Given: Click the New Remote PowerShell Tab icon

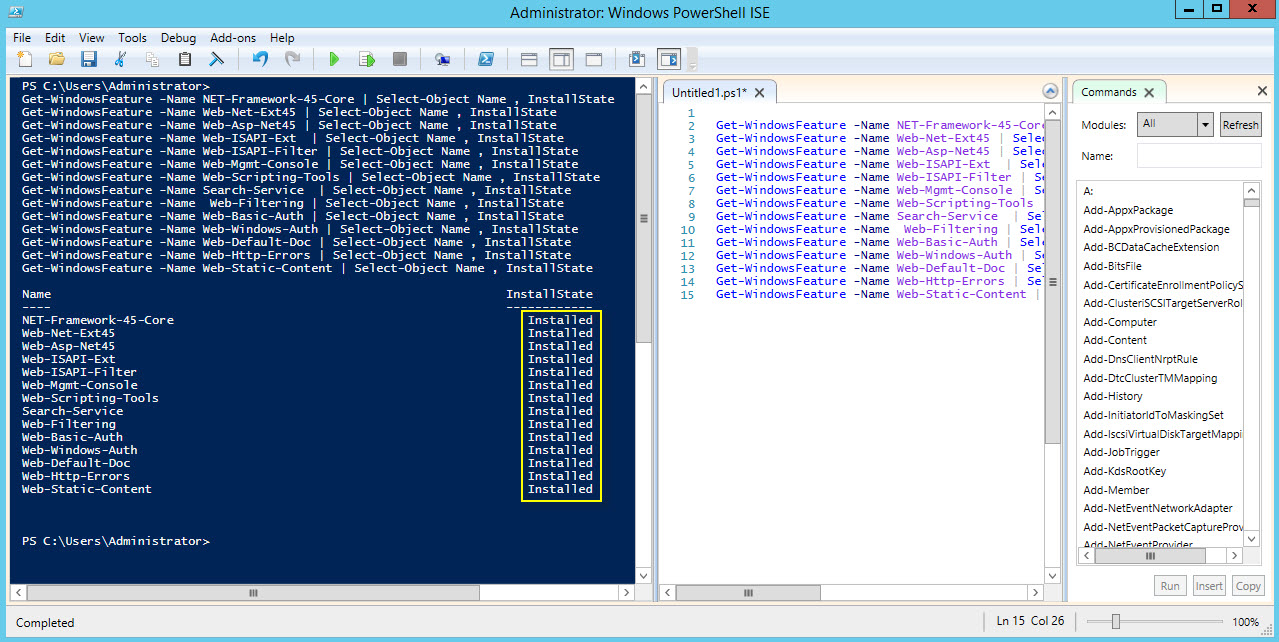Looking at the screenshot, I should 441,59.
